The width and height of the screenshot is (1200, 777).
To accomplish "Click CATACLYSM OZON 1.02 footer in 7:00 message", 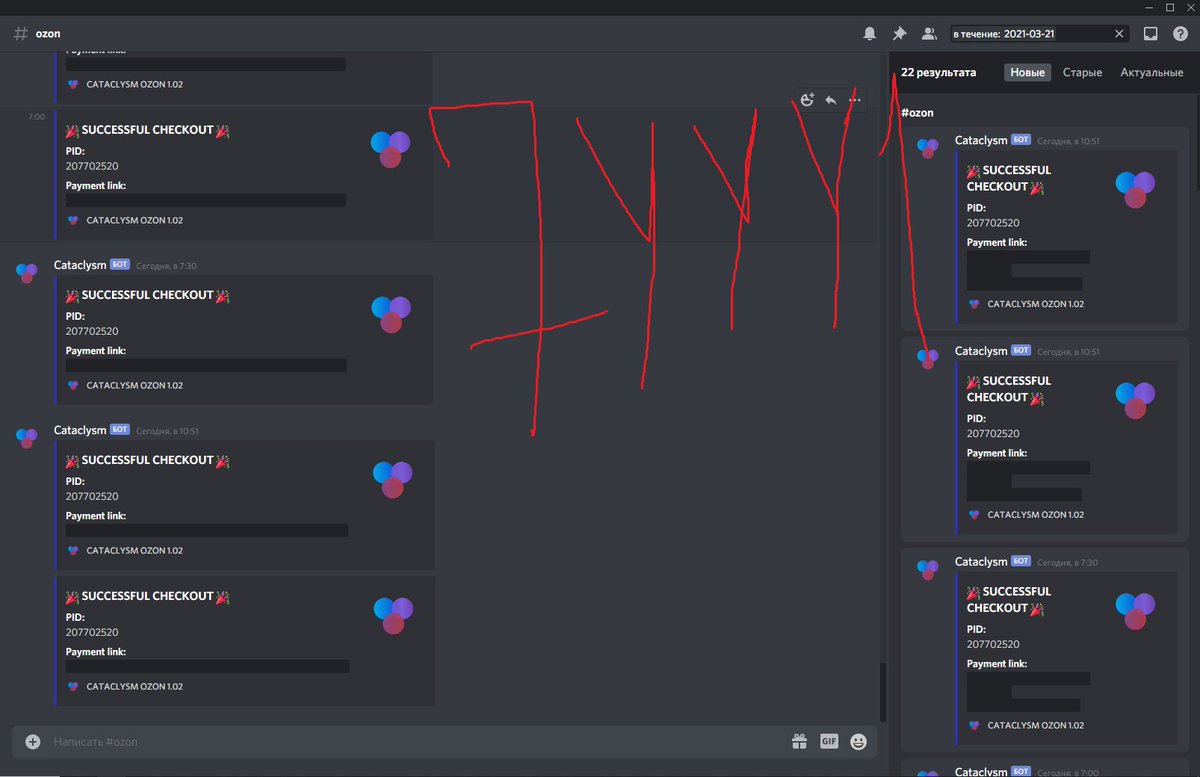I will coord(134,220).
